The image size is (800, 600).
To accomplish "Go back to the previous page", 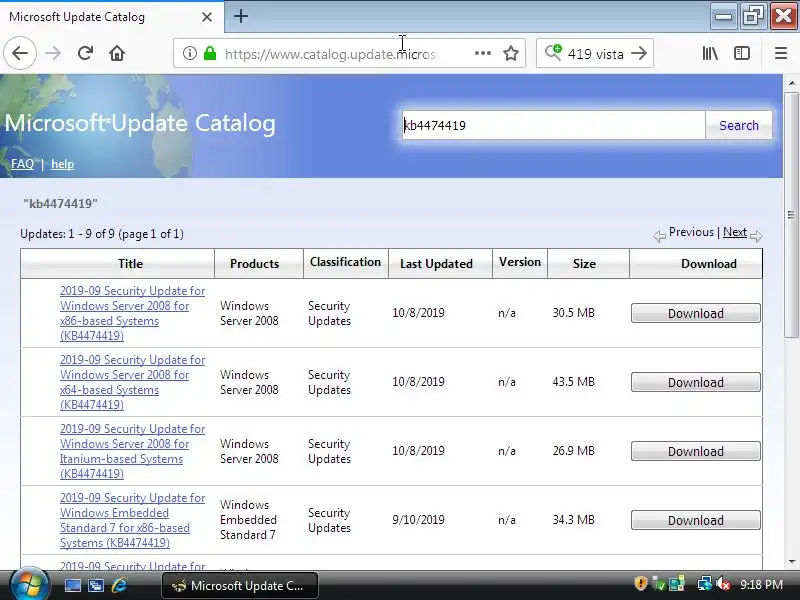I will [20, 53].
